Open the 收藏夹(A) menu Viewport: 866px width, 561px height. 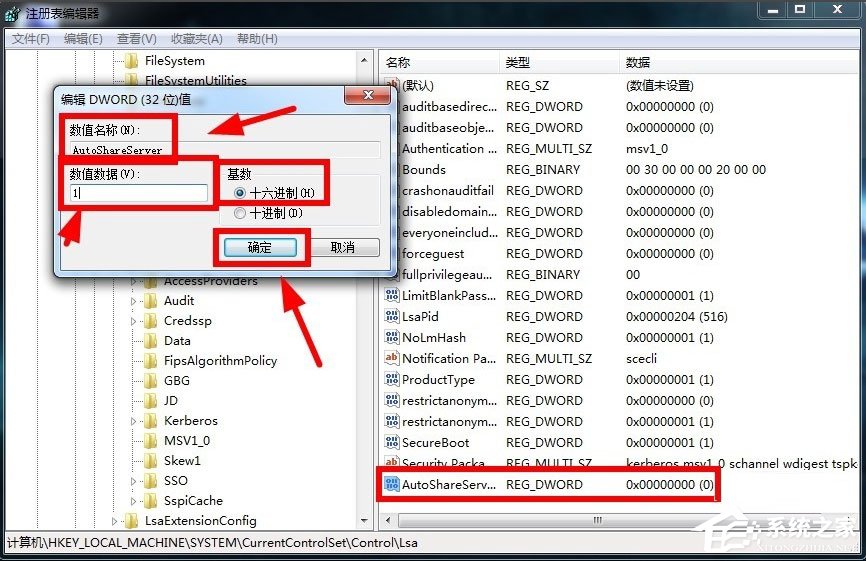[x=196, y=39]
